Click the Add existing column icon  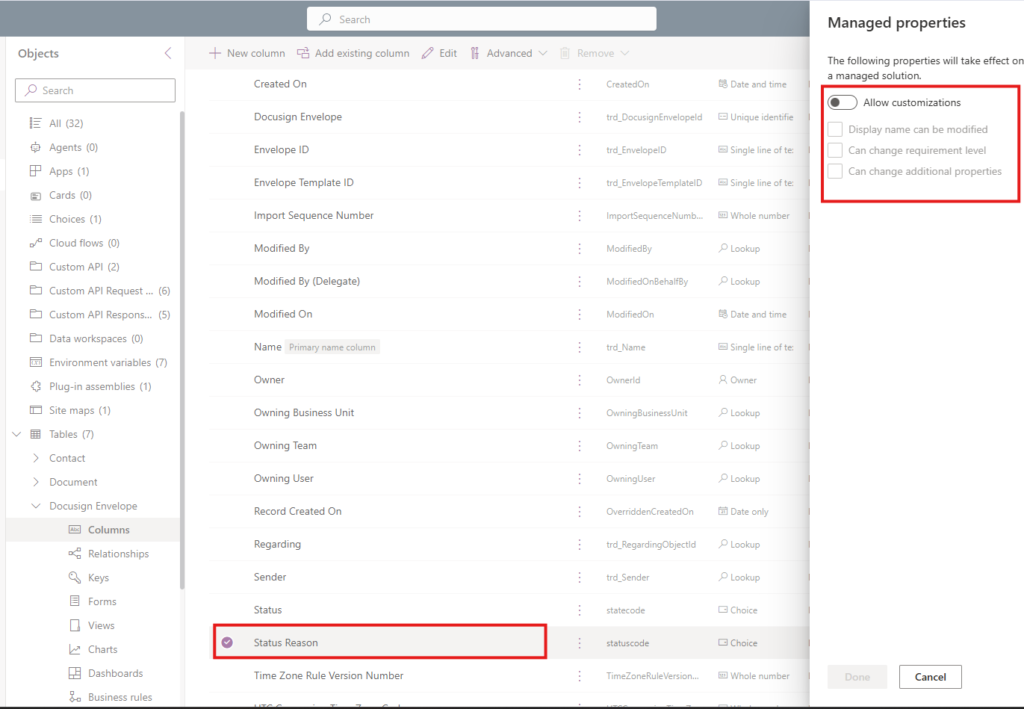[x=303, y=53]
